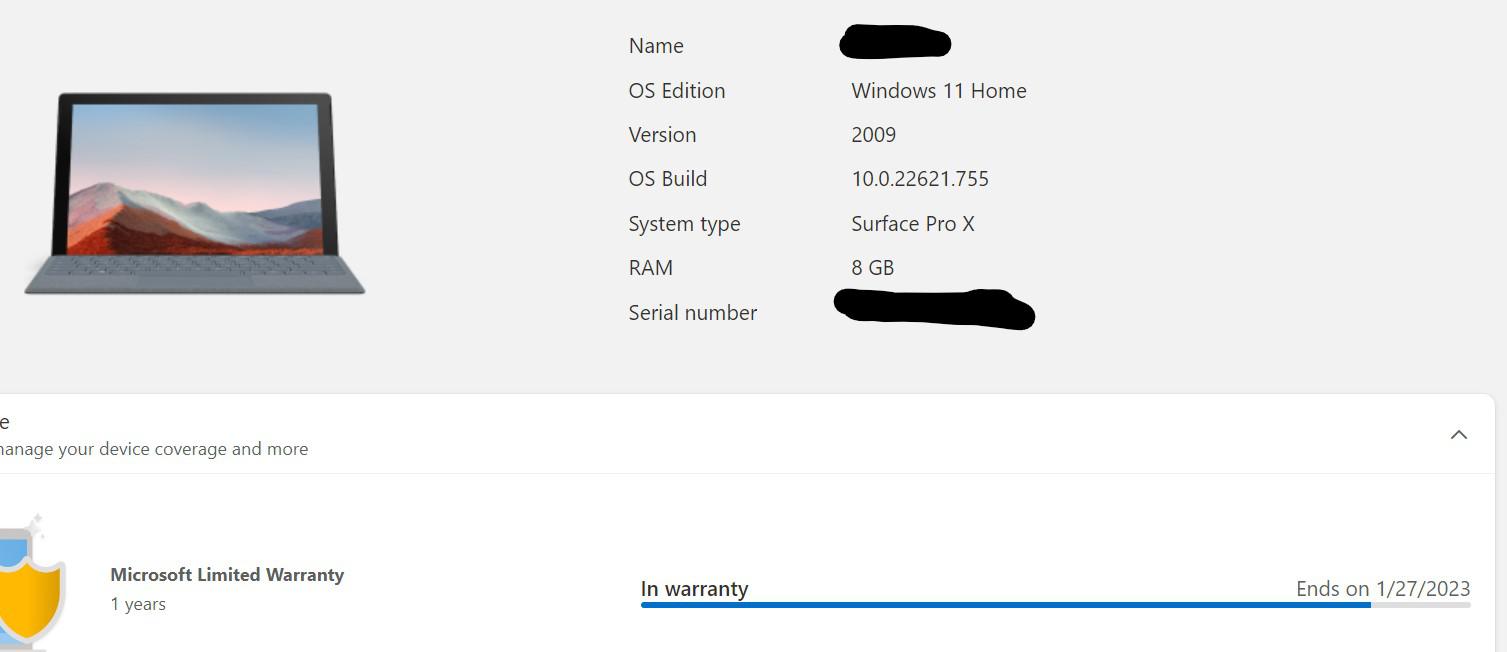
Task: Click the 8 GB RAM value
Action: click(873, 268)
